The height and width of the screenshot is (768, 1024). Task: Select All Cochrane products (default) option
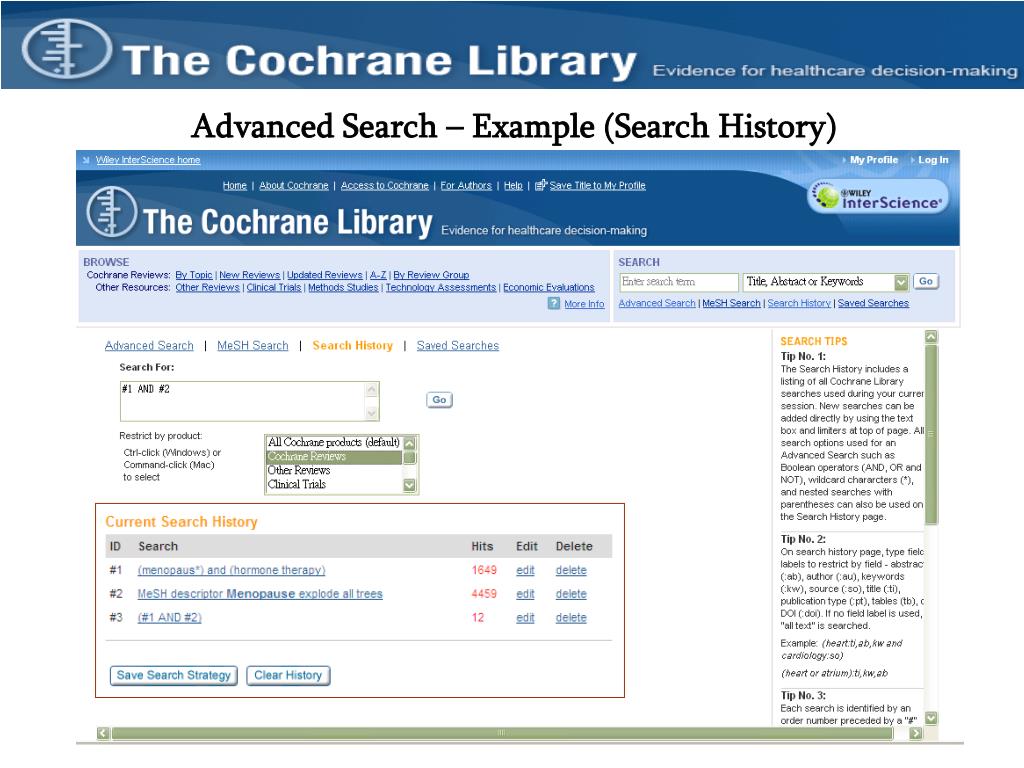[x=334, y=442]
